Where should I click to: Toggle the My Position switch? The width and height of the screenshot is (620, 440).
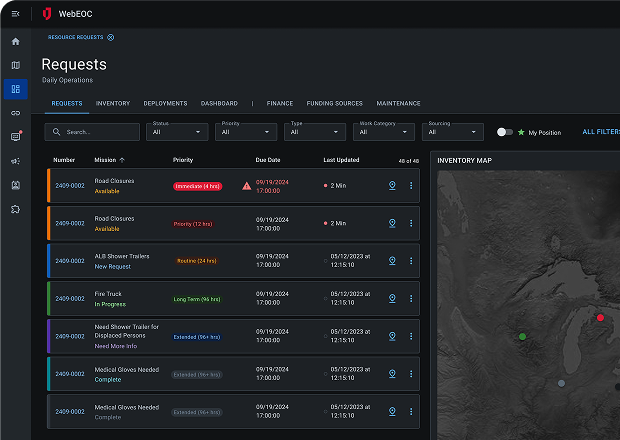point(506,132)
